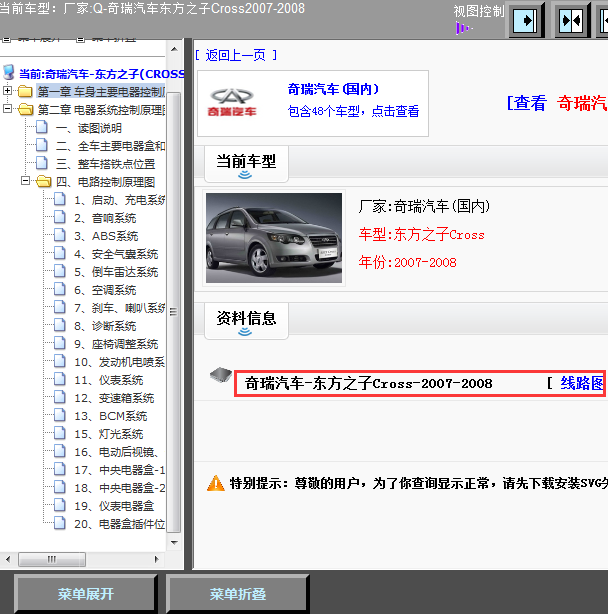Click 返回上一页 link
Screen dimensions: 608x614
point(236,55)
